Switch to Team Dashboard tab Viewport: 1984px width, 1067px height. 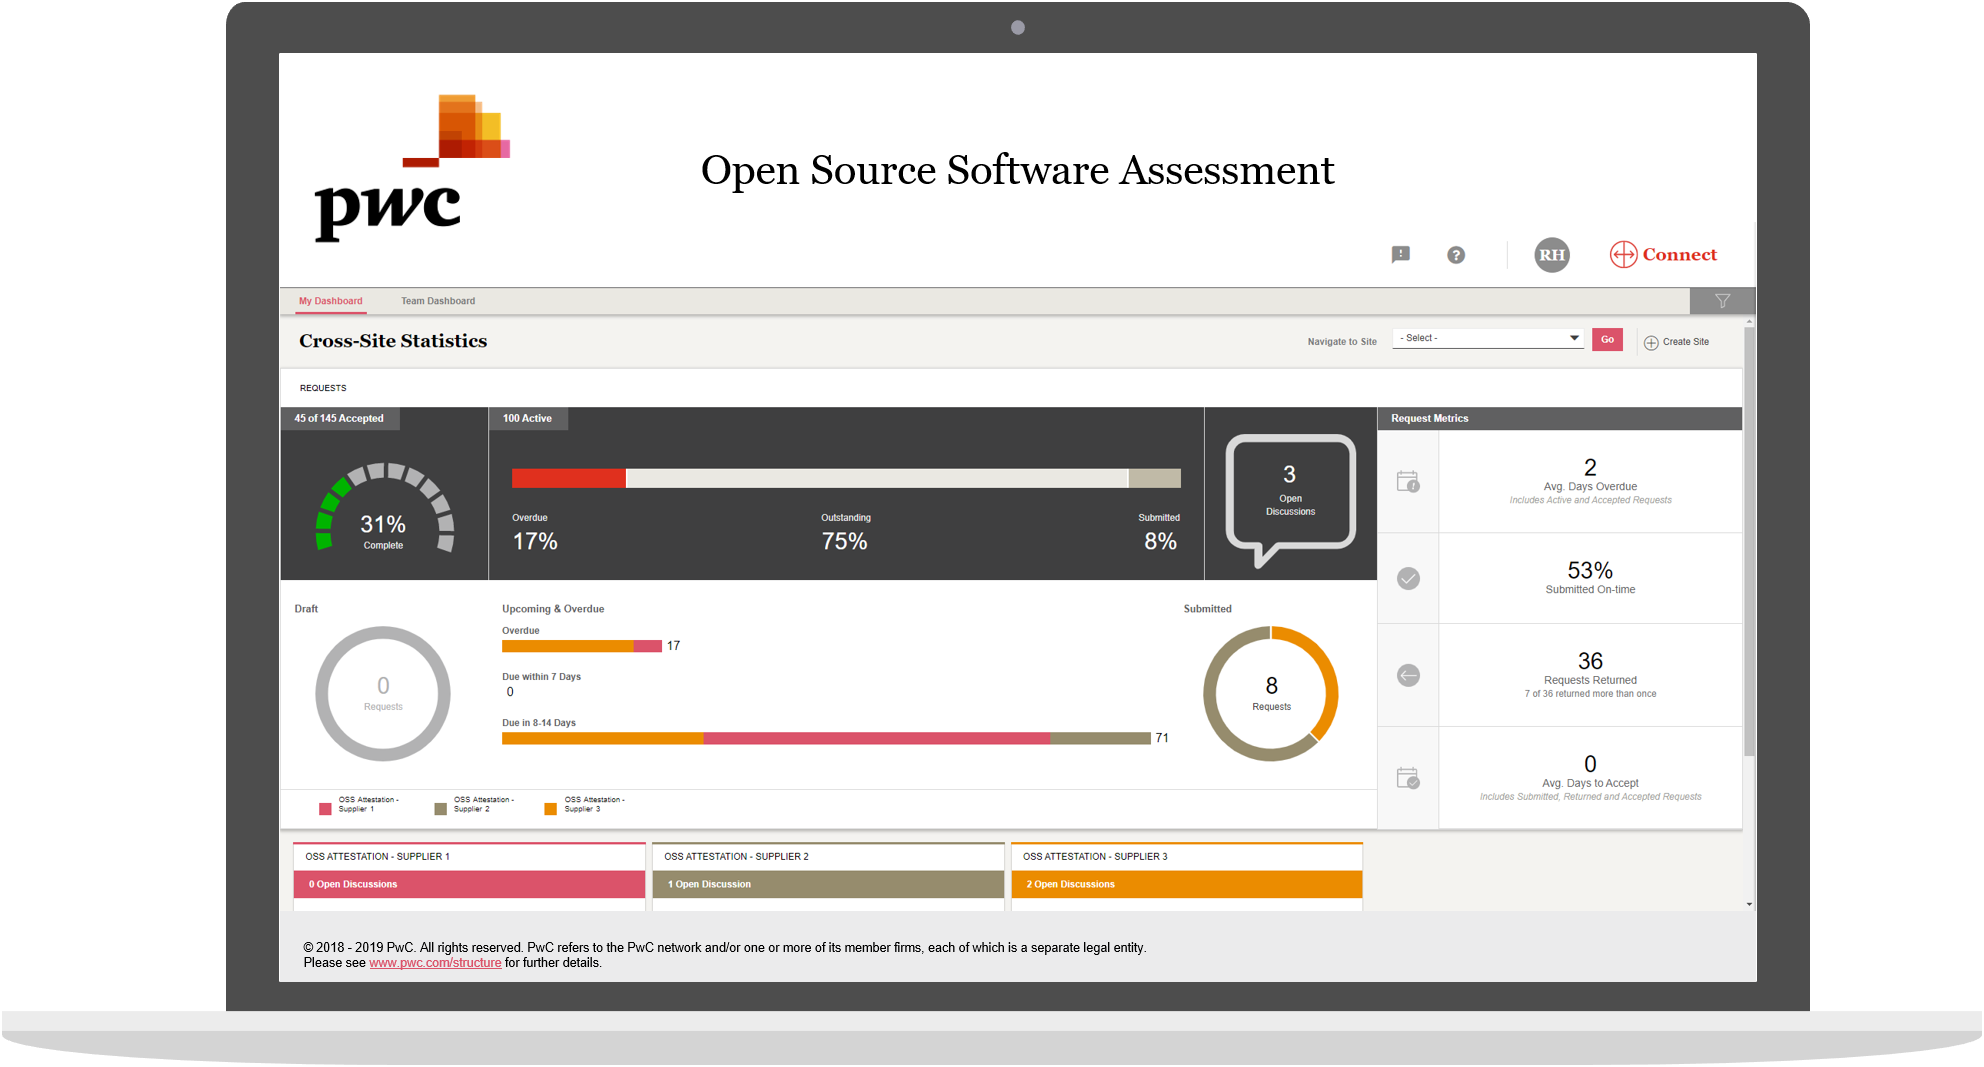(438, 301)
